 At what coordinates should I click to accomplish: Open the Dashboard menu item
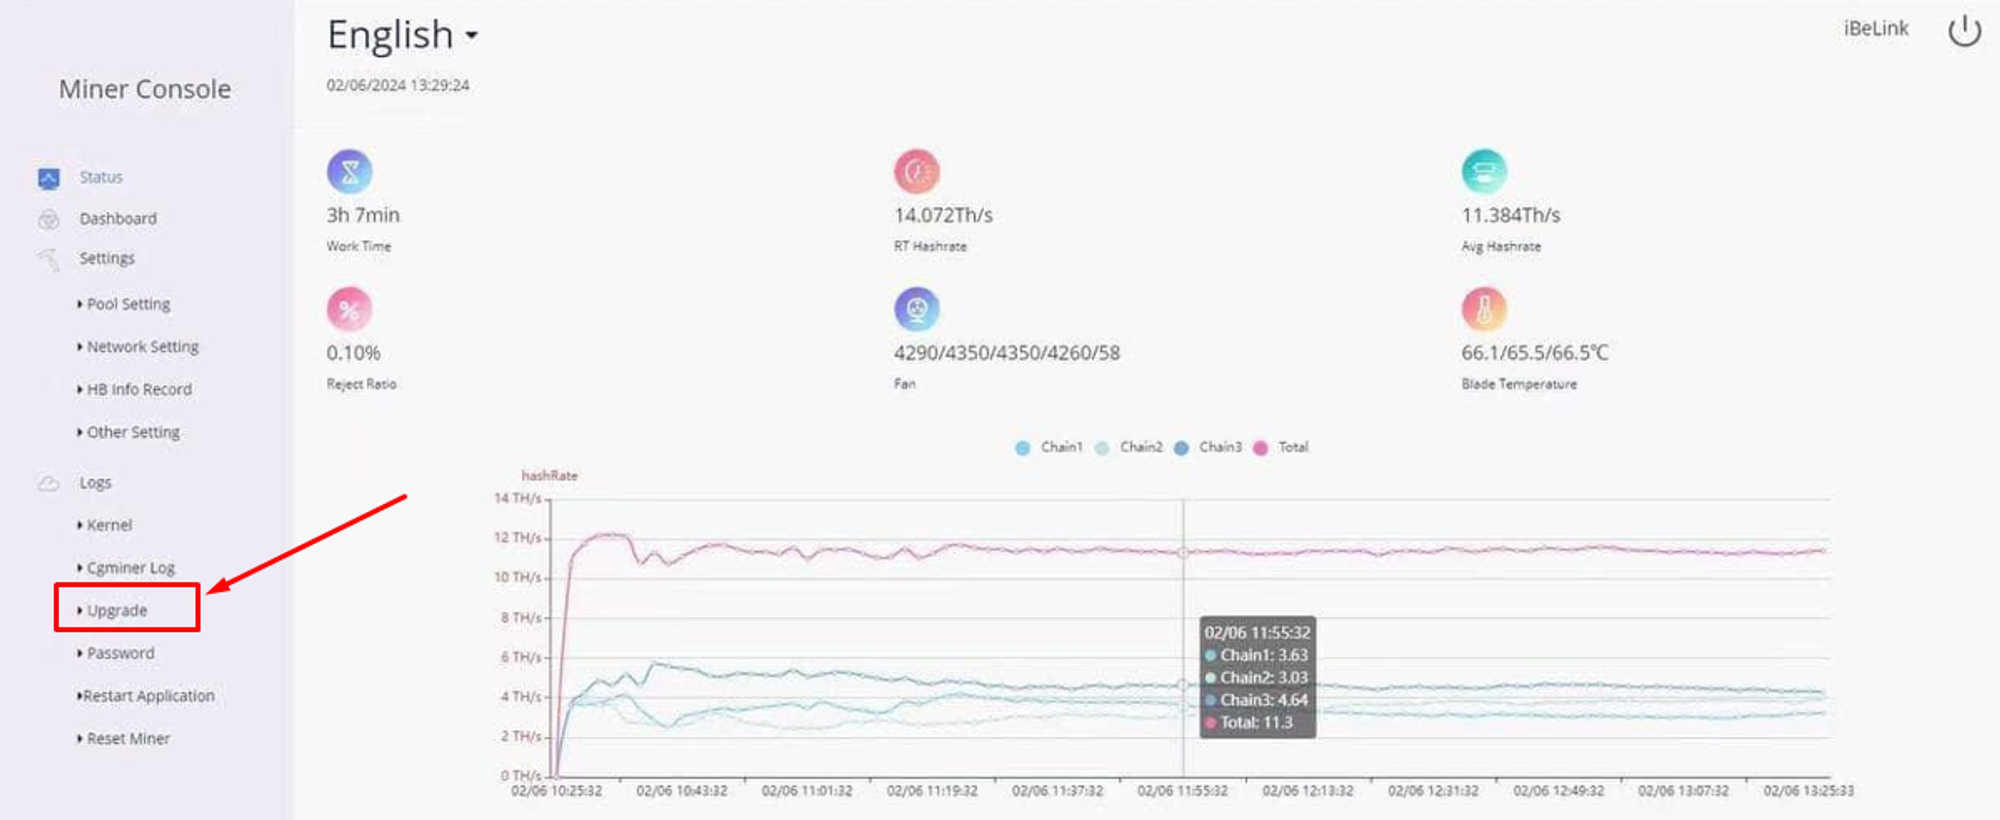[x=118, y=218]
